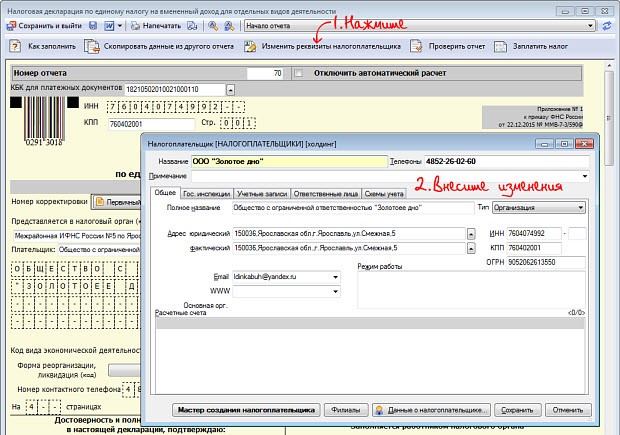The height and width of the screenshot is (435, 620).
Task: Click the blue refresh arrows icon
Action: [x=607, y=26]
